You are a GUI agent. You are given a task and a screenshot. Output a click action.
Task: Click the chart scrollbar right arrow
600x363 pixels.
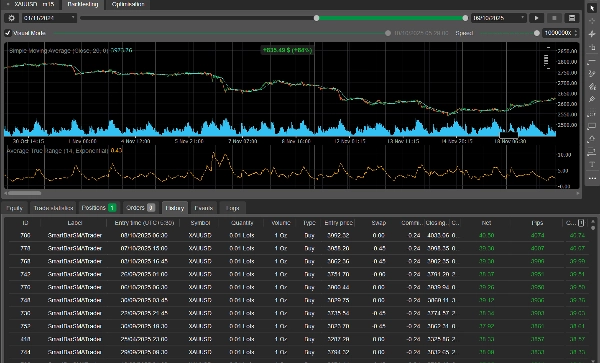tap(577, 193)
